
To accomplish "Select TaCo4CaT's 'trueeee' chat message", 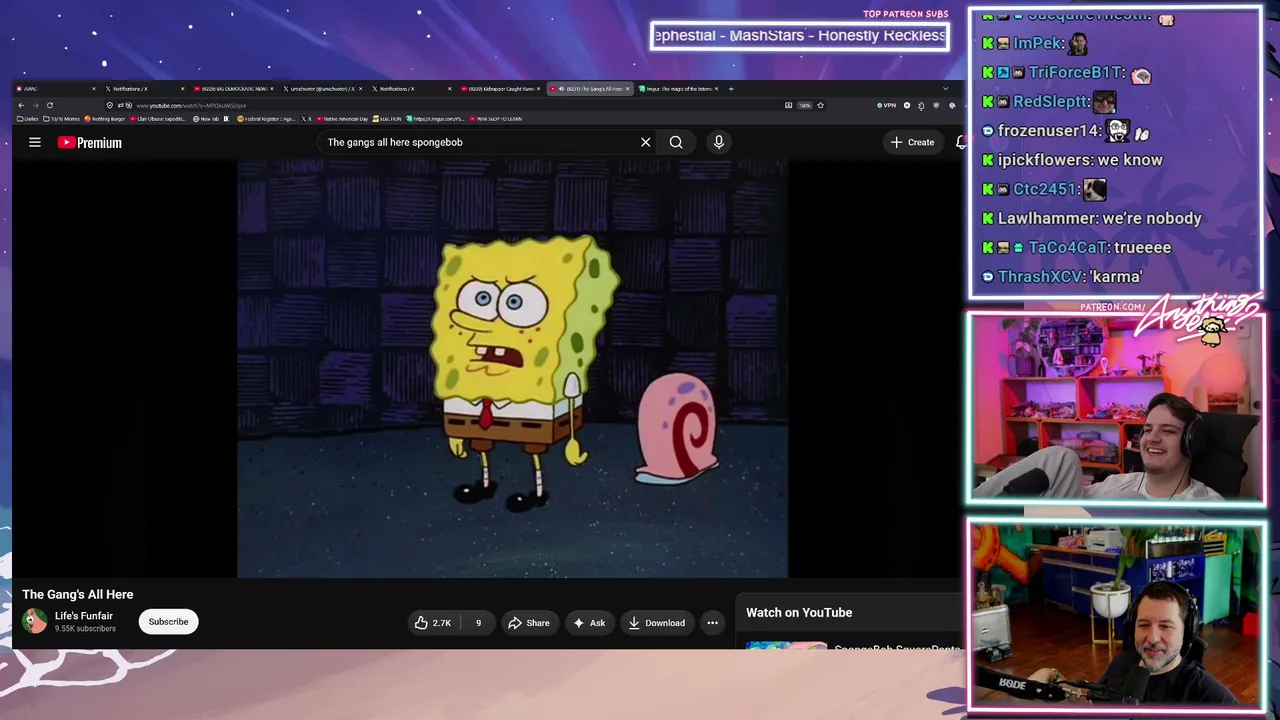I will [1077, 247].
